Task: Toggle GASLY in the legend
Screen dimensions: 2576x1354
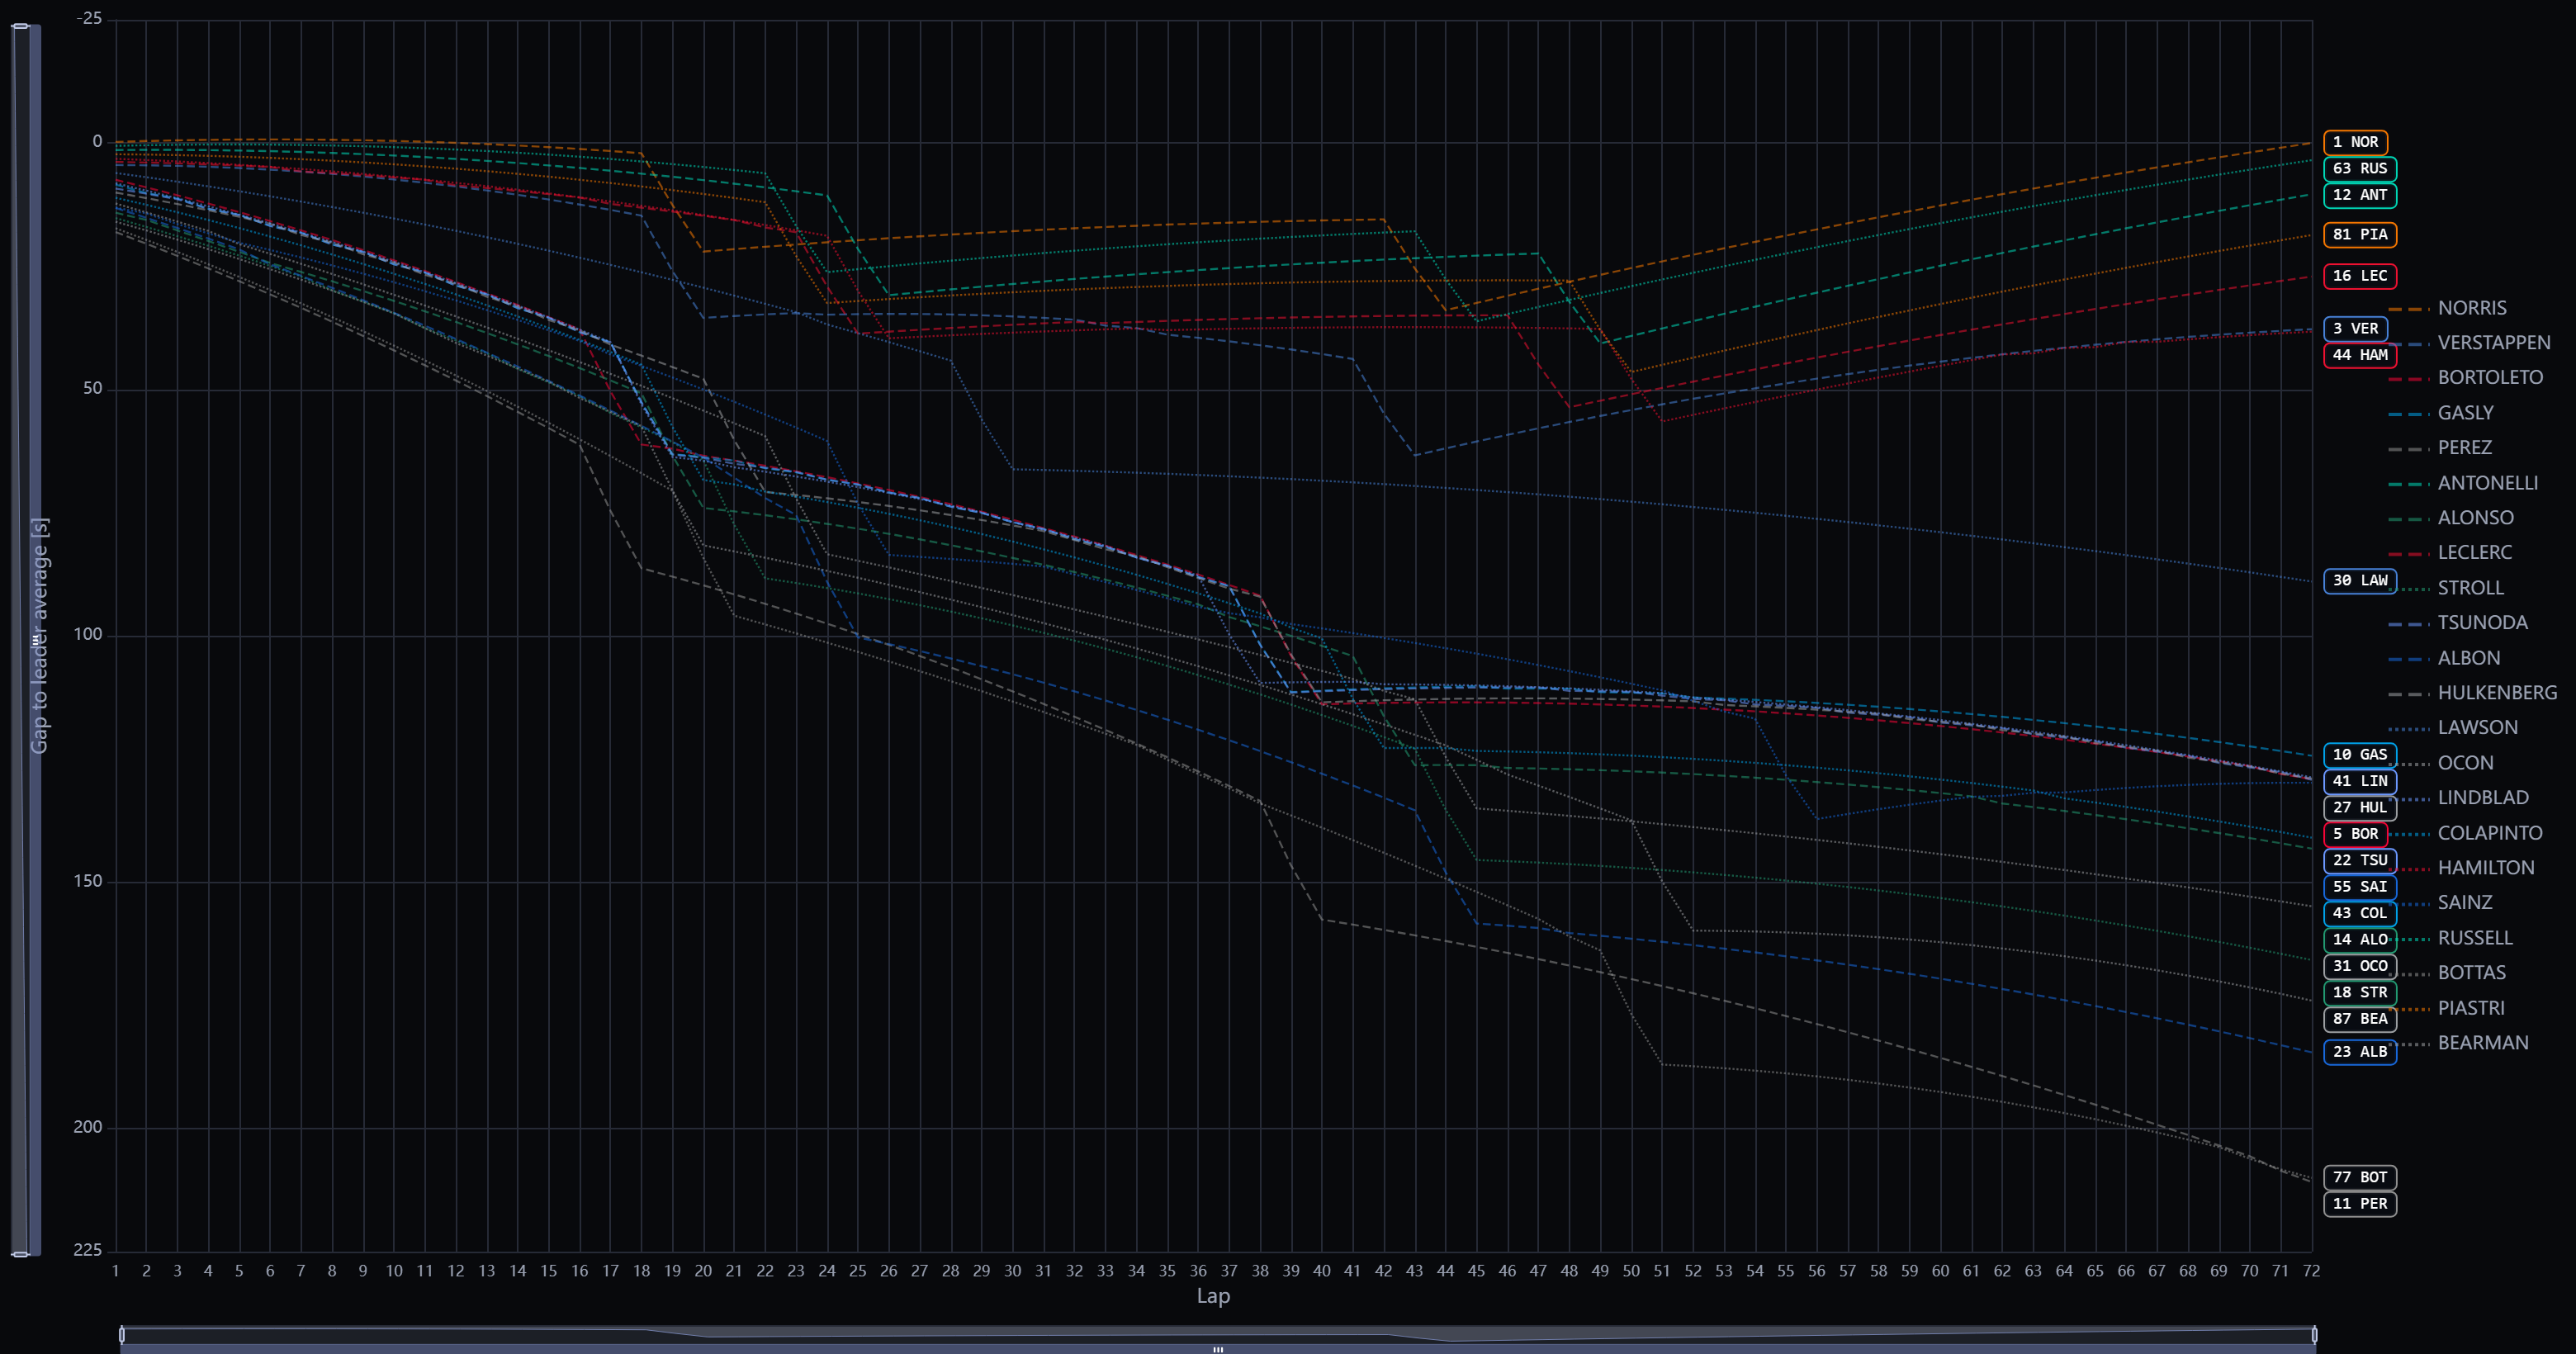Action: click(x=2441, y=413)
